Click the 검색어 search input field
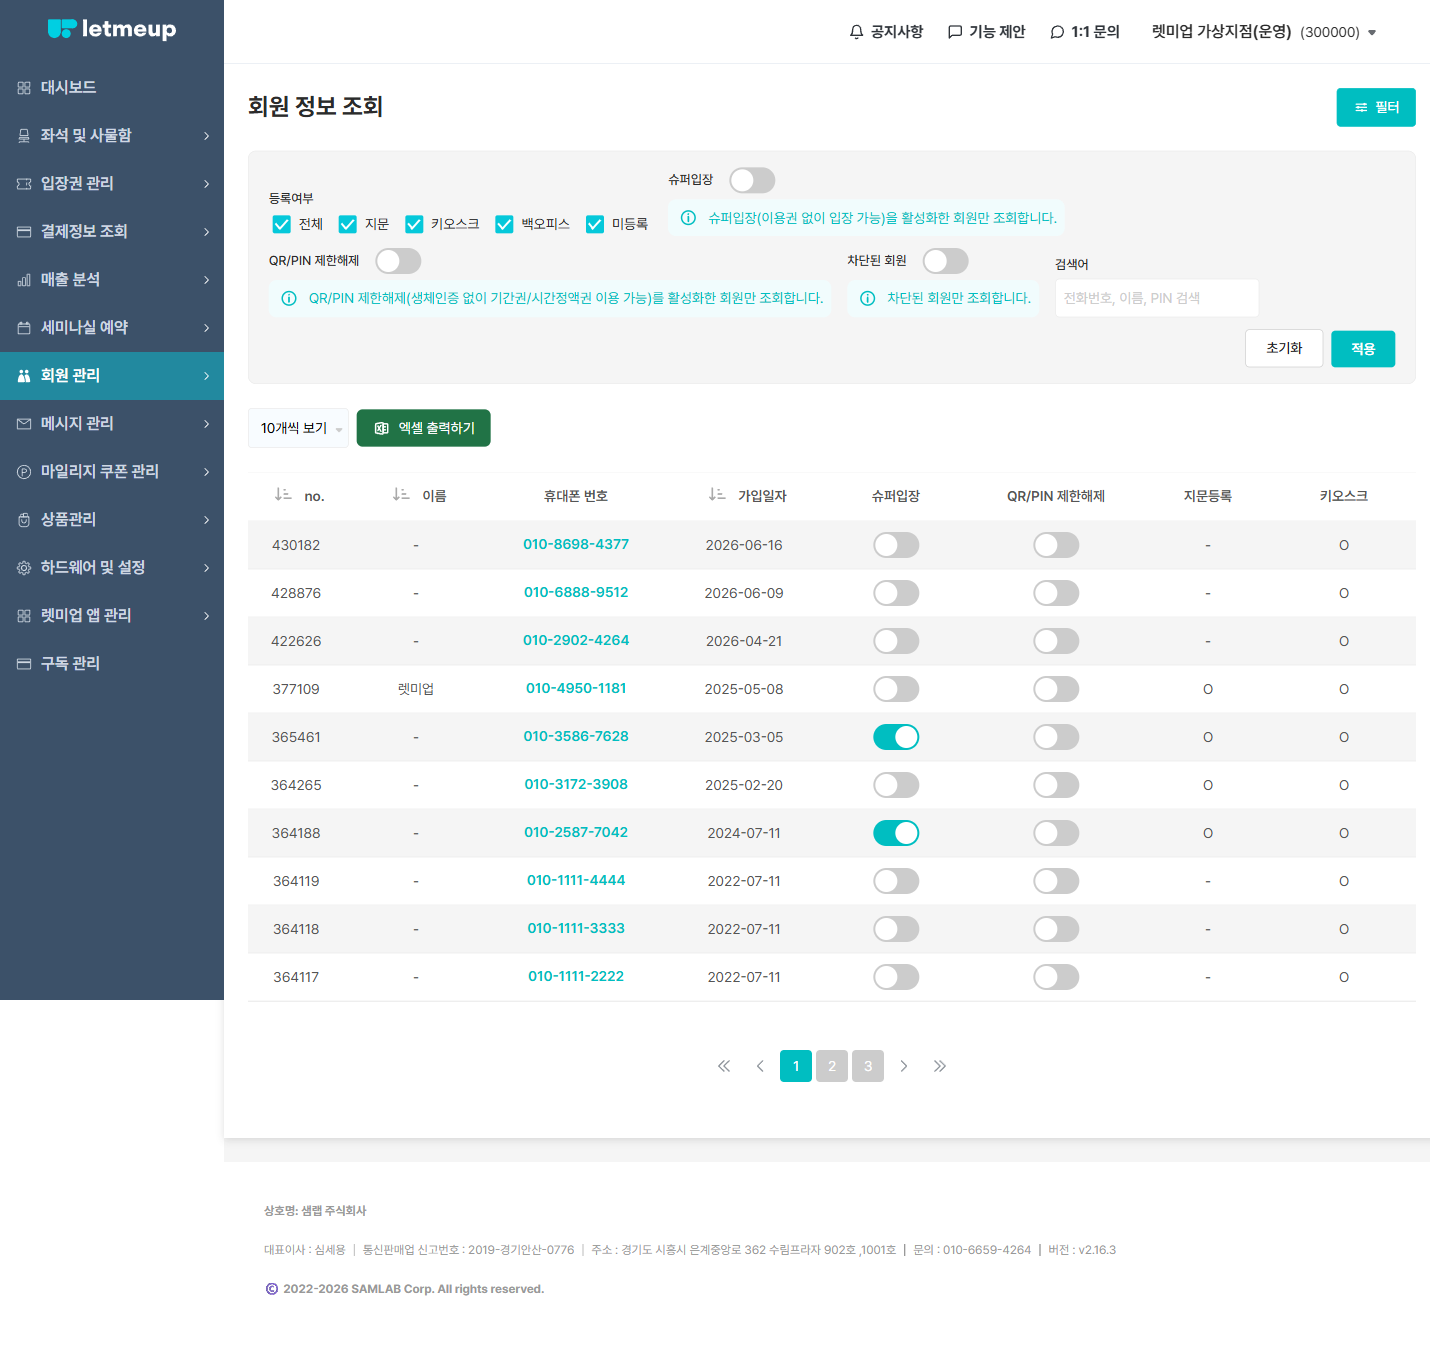The image size is (1430, 1348). [1157, 298]
